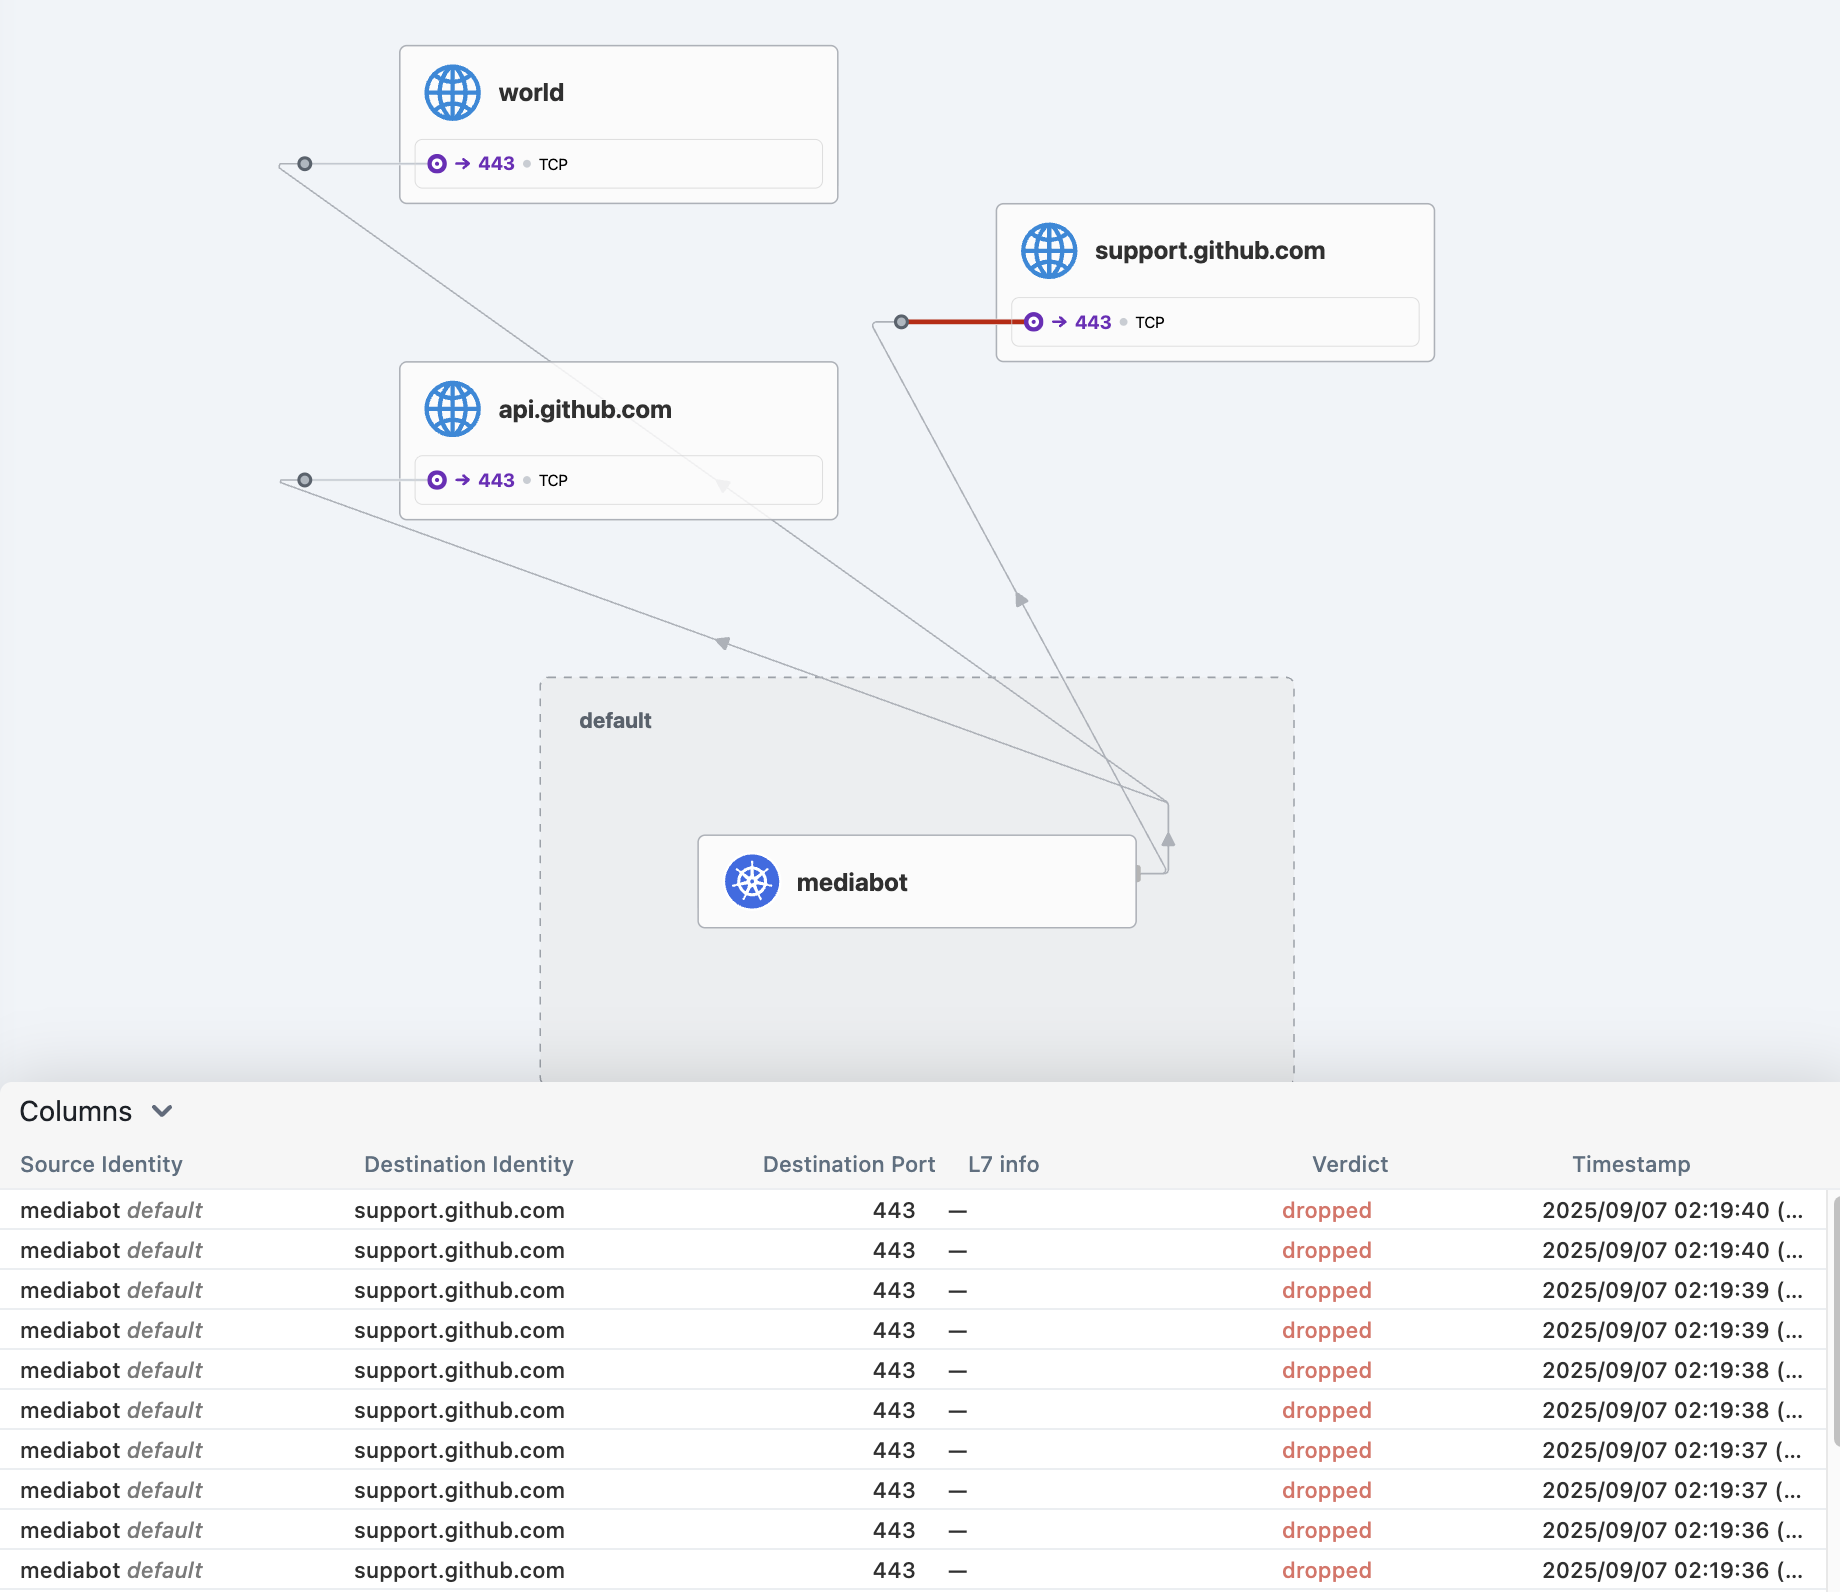The image size is (1840, 1592).
Task: Click dropped verdict in second 02:19:40 row
Action: (1327, 1250)
